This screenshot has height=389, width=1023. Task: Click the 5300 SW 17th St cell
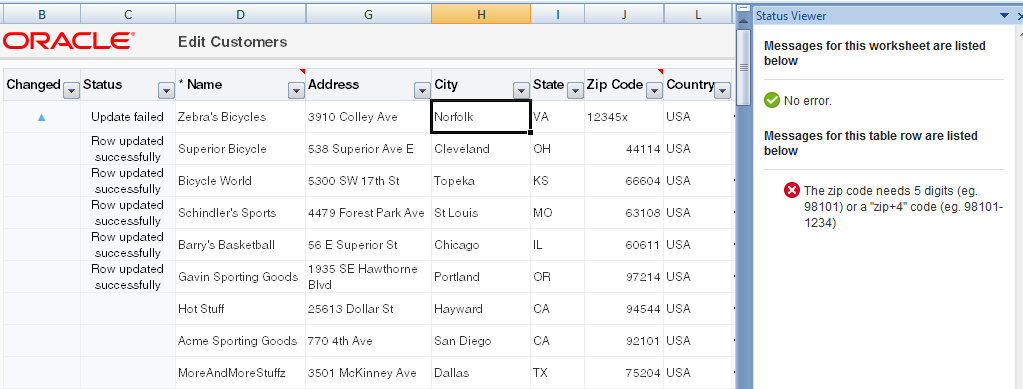click(368, 181)
